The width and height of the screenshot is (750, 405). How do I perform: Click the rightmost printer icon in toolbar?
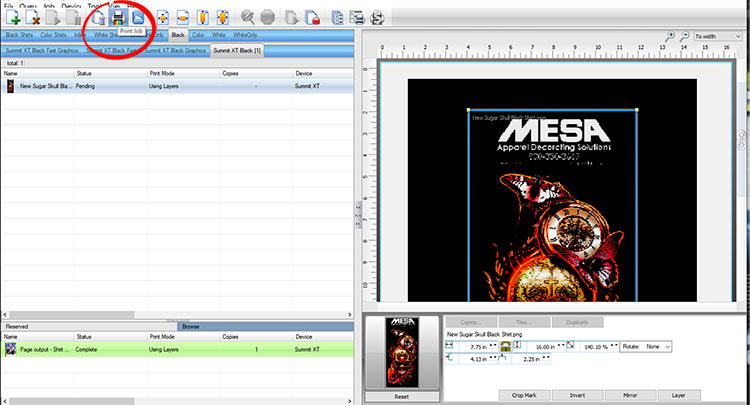378,17
